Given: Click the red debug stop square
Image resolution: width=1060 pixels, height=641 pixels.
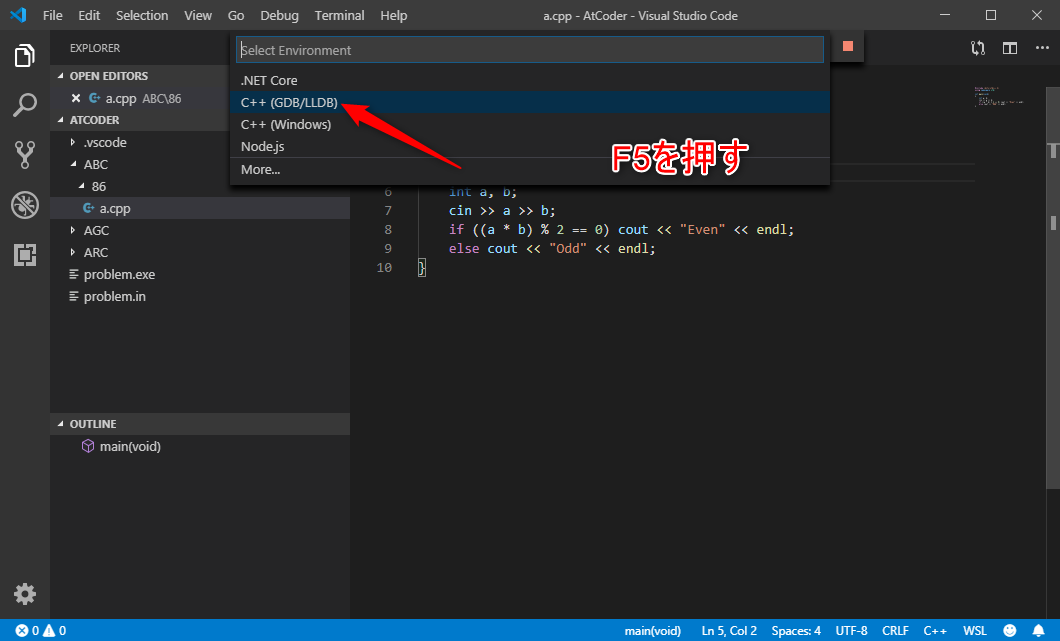Looking at the screenshot, I should pos(848,46).
